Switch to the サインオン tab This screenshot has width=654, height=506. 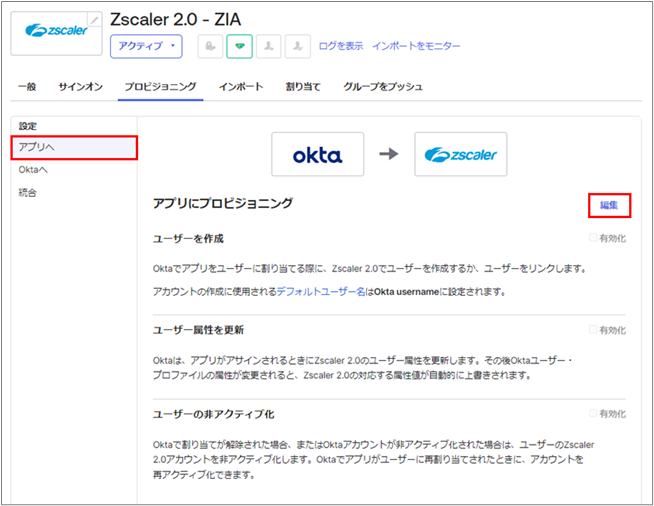[80, 87]
